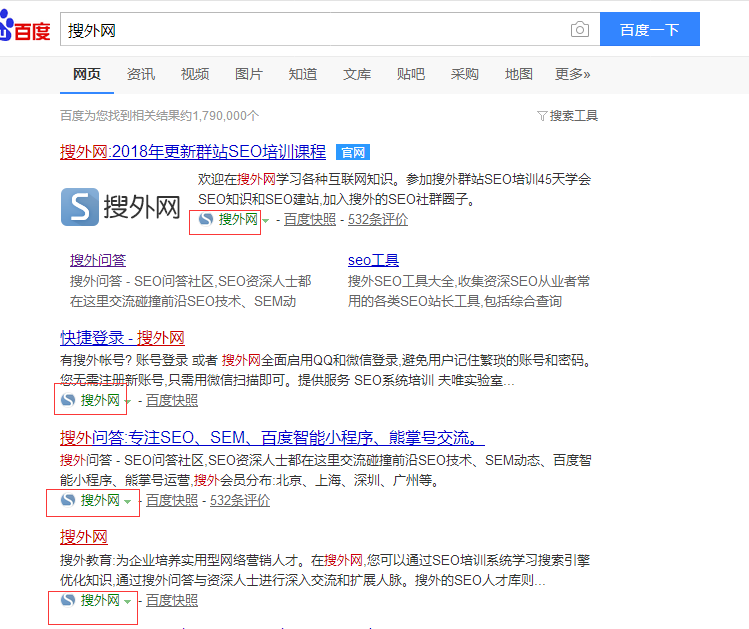Open the 快捷登录 - 搜外网 result link
The image size is (749, 629).
[x=122, y=337]
